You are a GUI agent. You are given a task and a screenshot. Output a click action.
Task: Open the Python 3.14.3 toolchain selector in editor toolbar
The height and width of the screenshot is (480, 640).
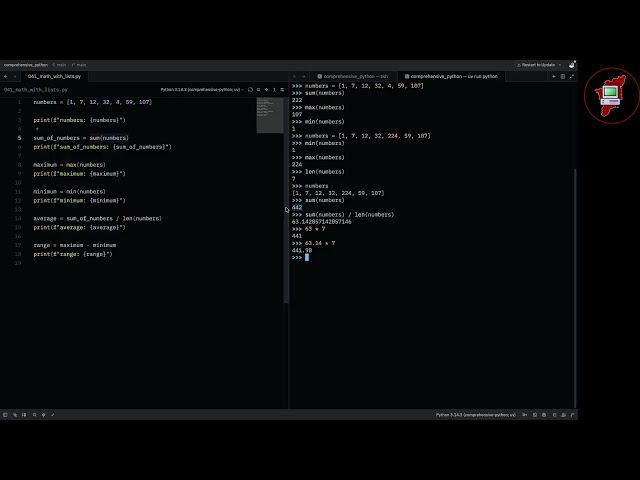[x=202, y=89]
